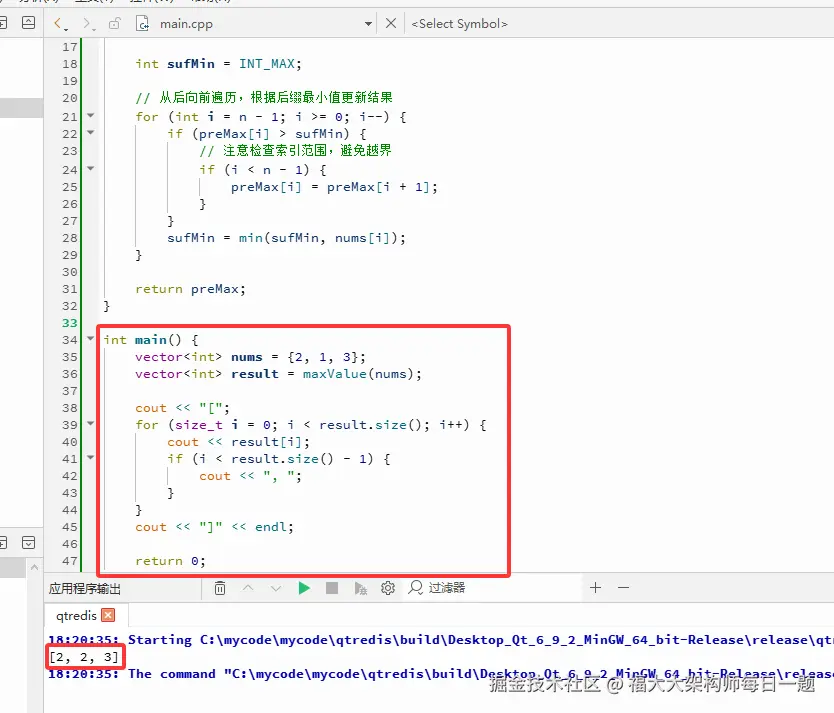Viewport: 834px width, 713px height.
Task: Zoom in the output pane text
Action: (596, 588)
